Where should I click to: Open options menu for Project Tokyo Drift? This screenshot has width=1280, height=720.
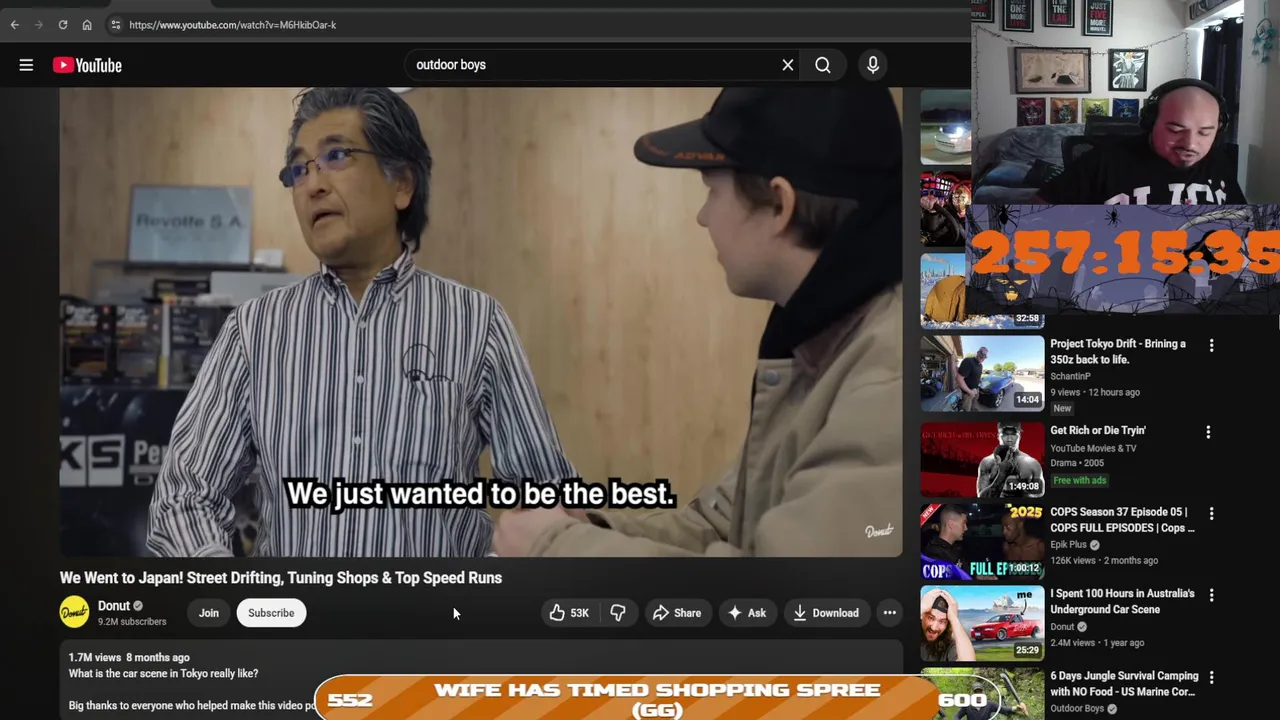(1211, 346)
